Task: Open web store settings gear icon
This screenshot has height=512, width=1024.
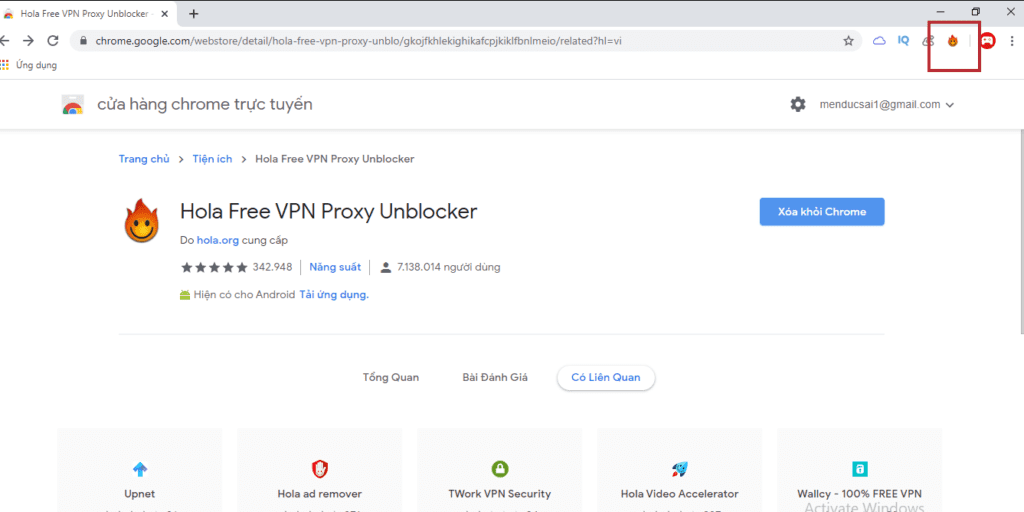Action: [798, 104]
